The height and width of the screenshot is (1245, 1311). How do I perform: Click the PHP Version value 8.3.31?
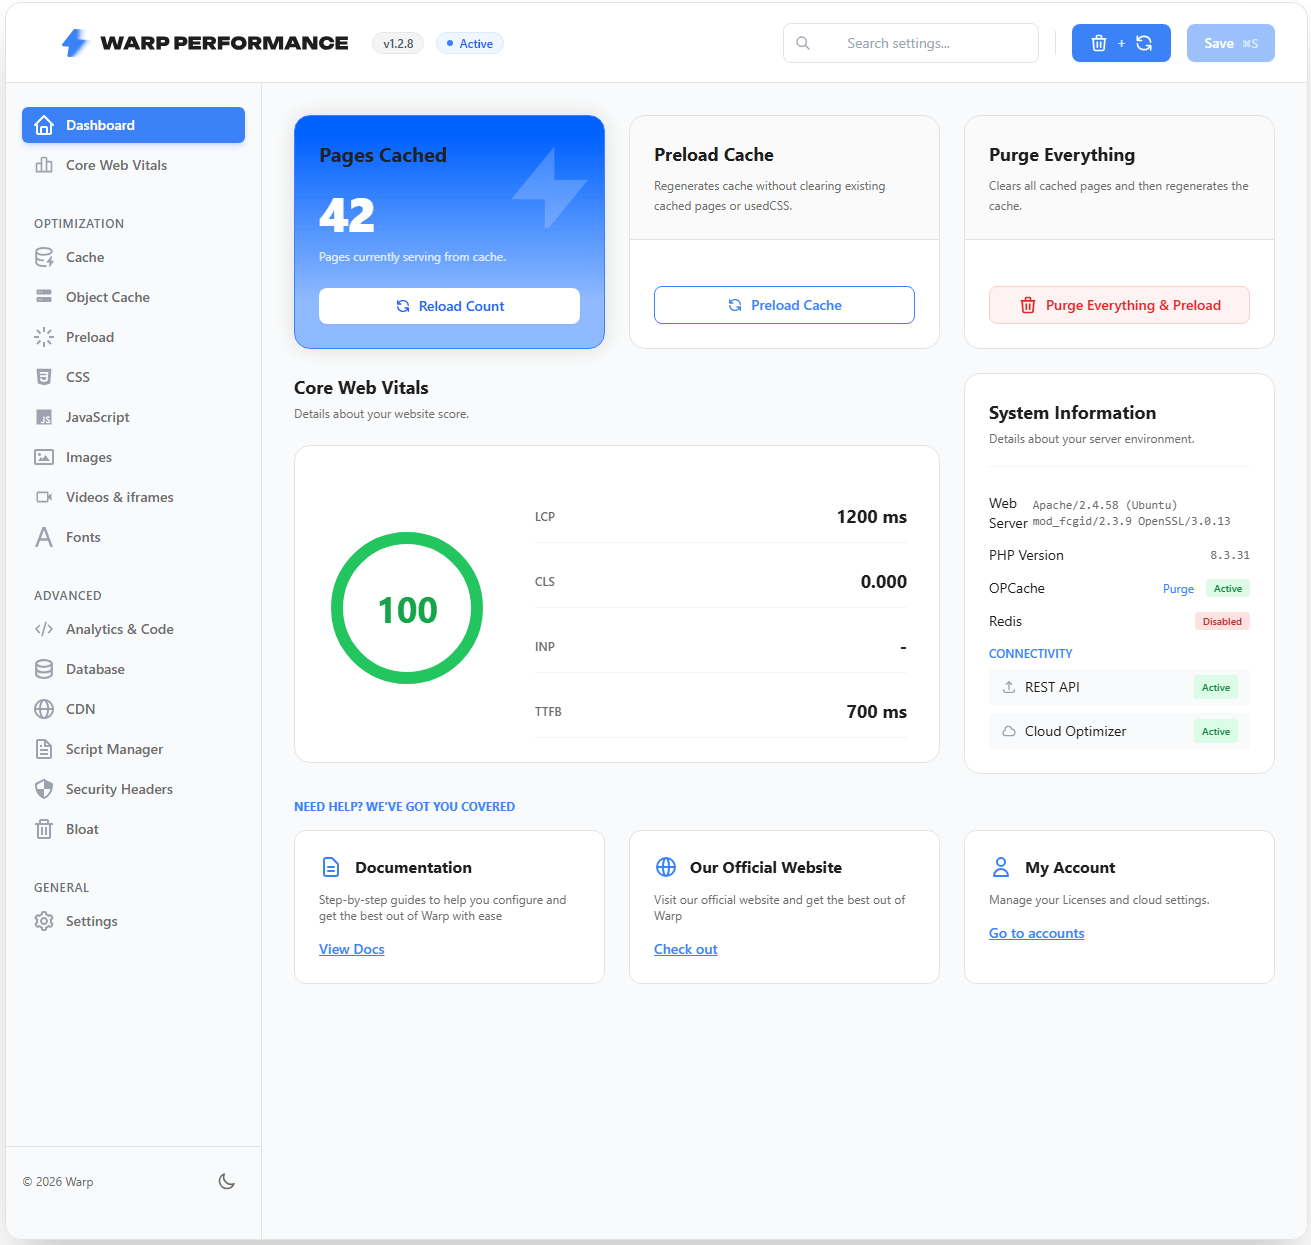pyautogui.click(x=1229, y=555)
